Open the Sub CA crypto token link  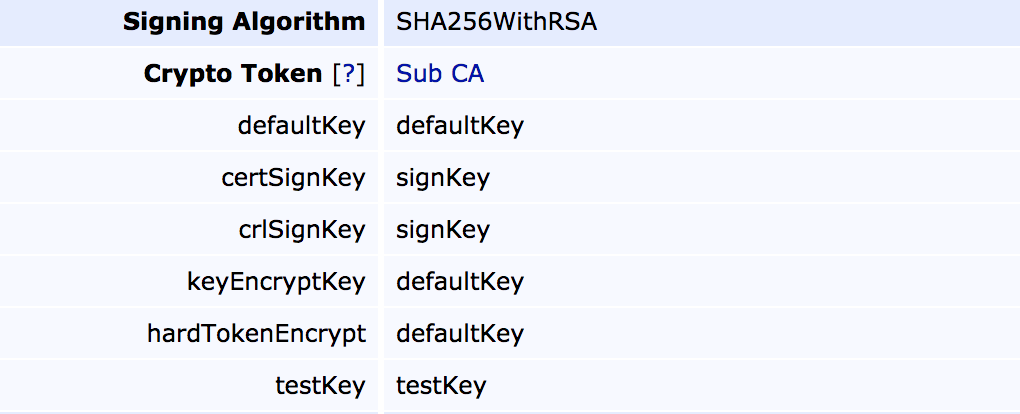click(x=440, y=74)
